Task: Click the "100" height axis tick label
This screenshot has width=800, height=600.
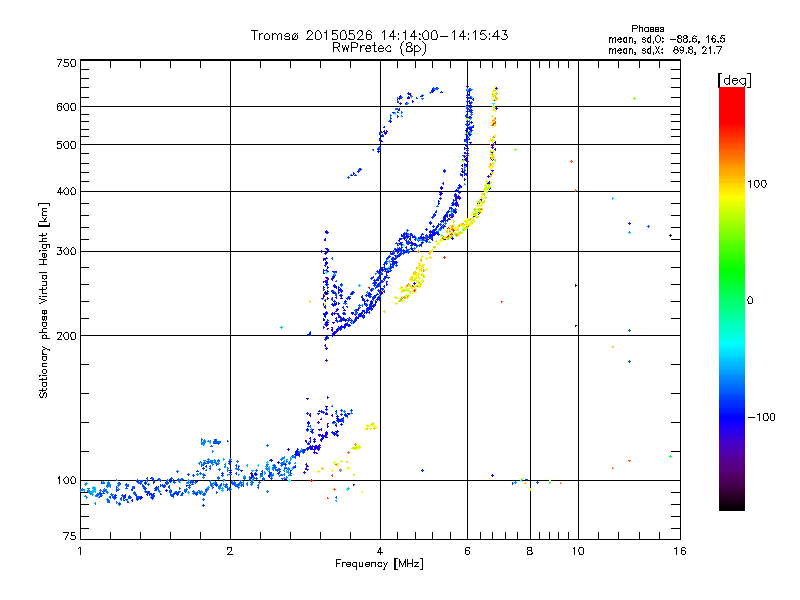Action: 66,480
